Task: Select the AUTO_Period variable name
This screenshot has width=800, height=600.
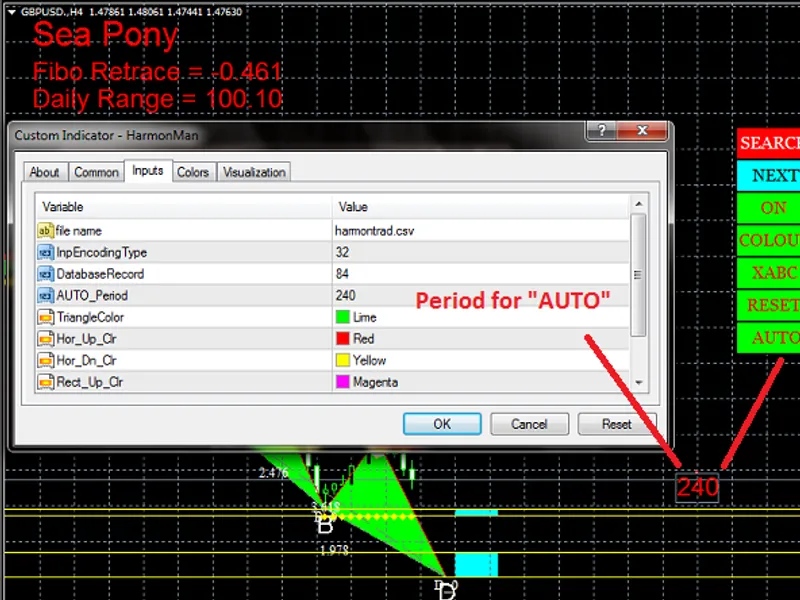Action: [x=92, y=295]
